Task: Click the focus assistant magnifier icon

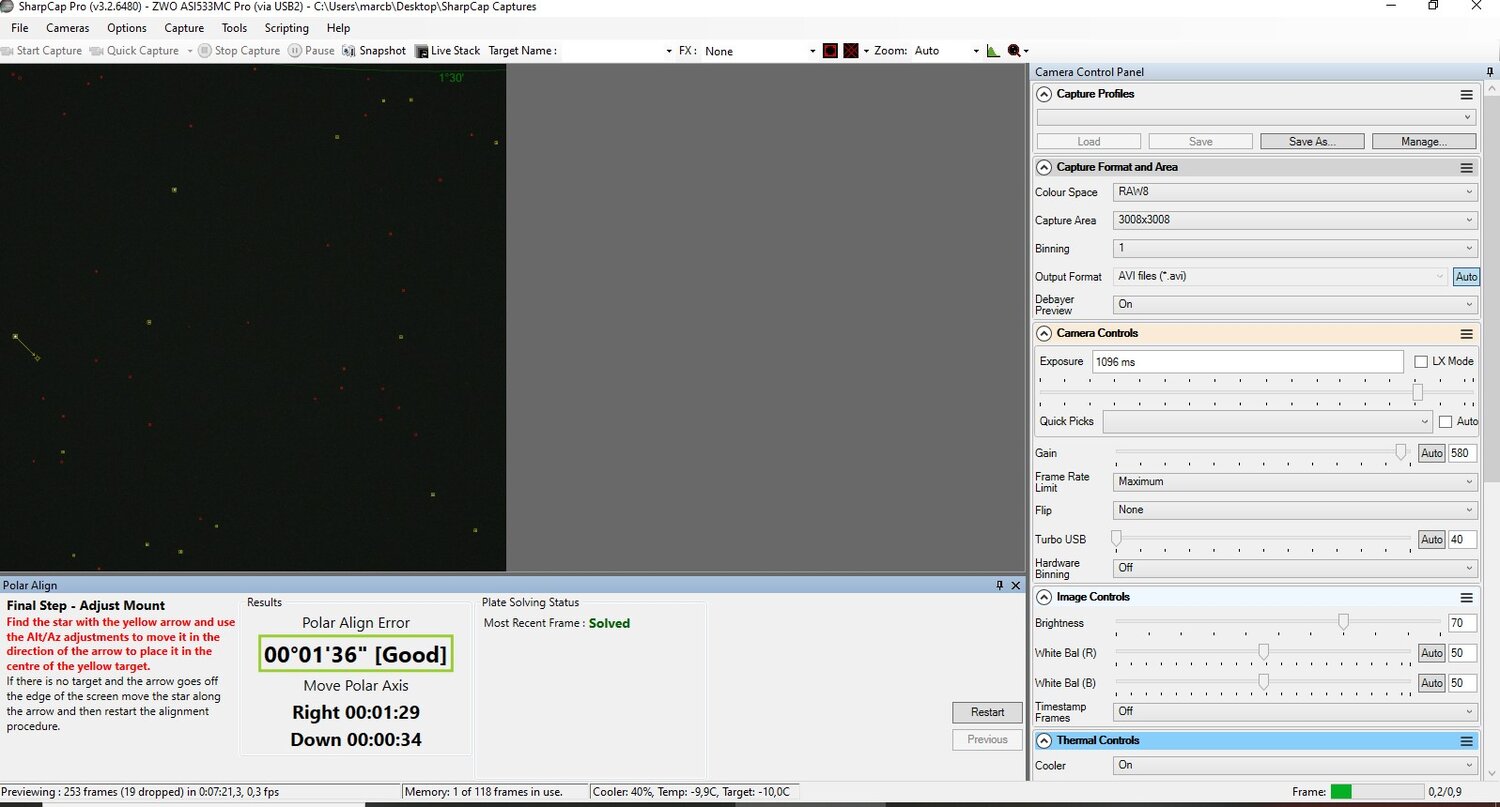Action: click(x=1015, y=51)
